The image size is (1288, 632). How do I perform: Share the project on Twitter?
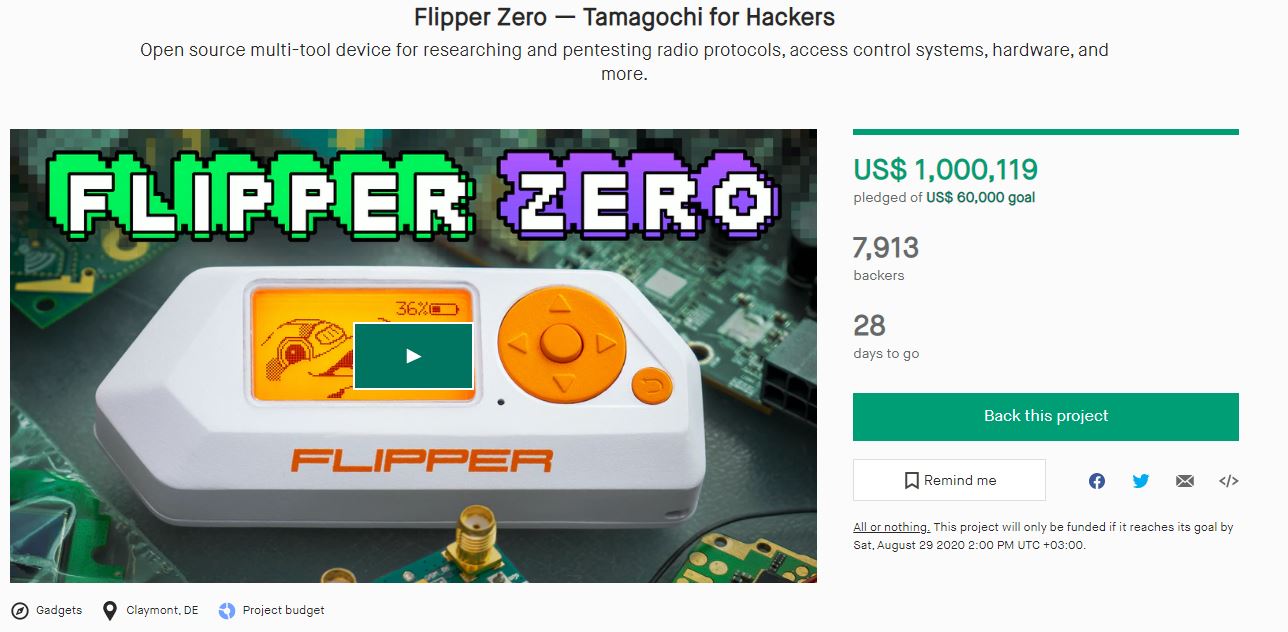tap(1141, 481)
